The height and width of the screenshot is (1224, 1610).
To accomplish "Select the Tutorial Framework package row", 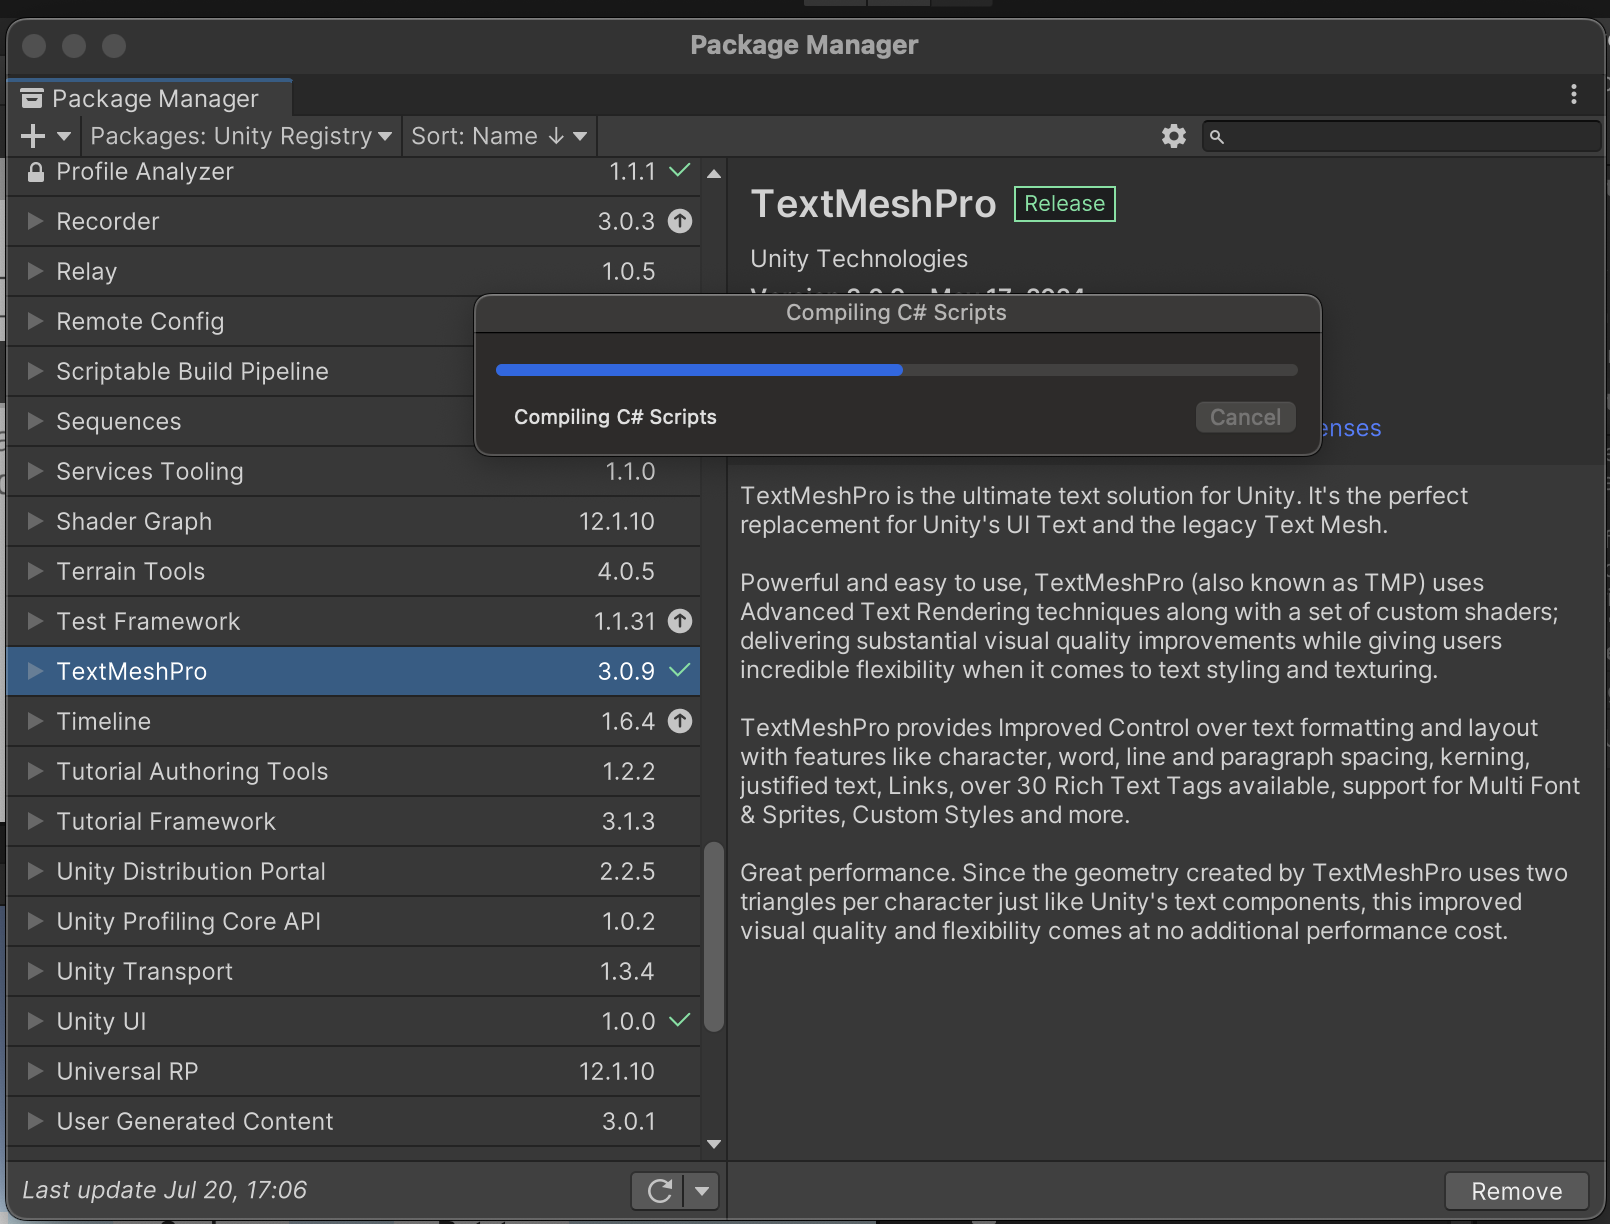I will tap(354, 821).
